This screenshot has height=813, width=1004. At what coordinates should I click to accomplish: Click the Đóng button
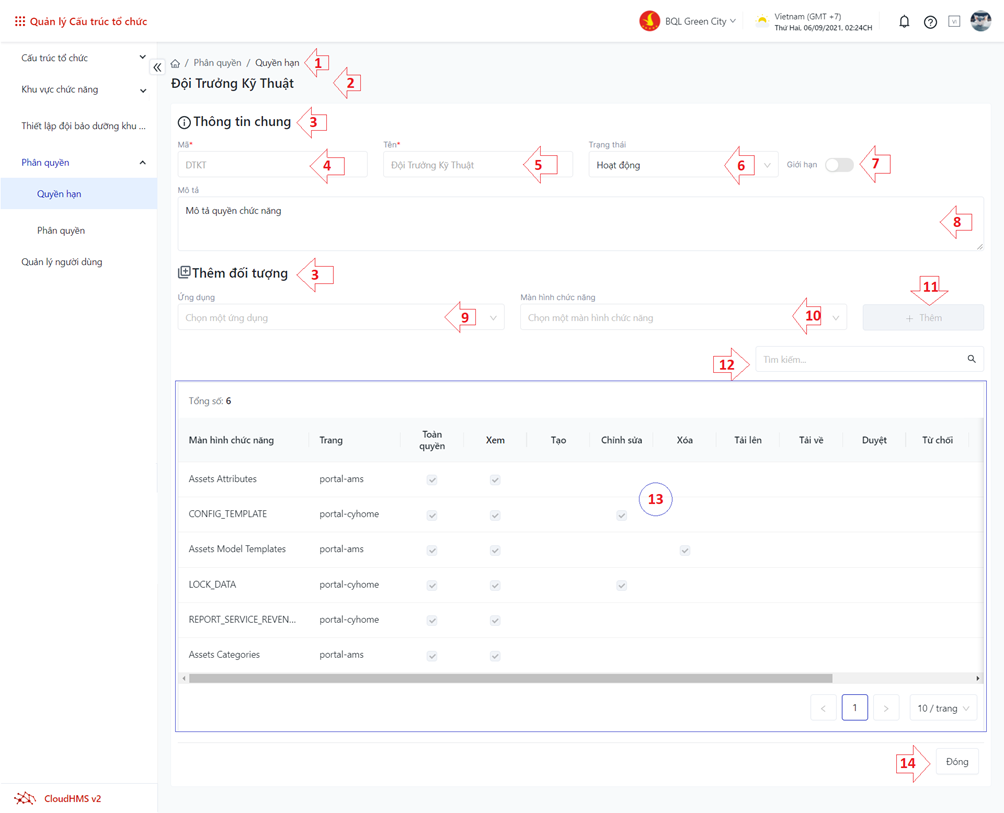pyautogui.click(x=956, y=762)
